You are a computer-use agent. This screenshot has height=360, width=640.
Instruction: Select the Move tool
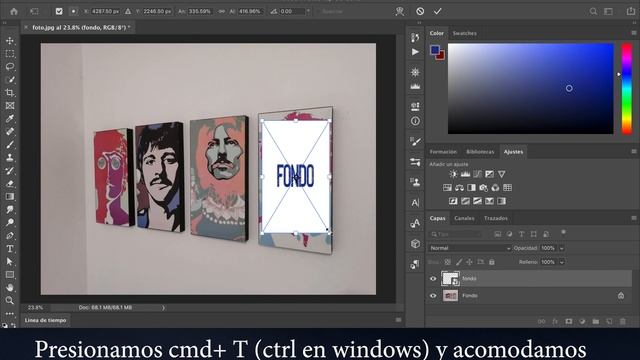click(10, 41)
